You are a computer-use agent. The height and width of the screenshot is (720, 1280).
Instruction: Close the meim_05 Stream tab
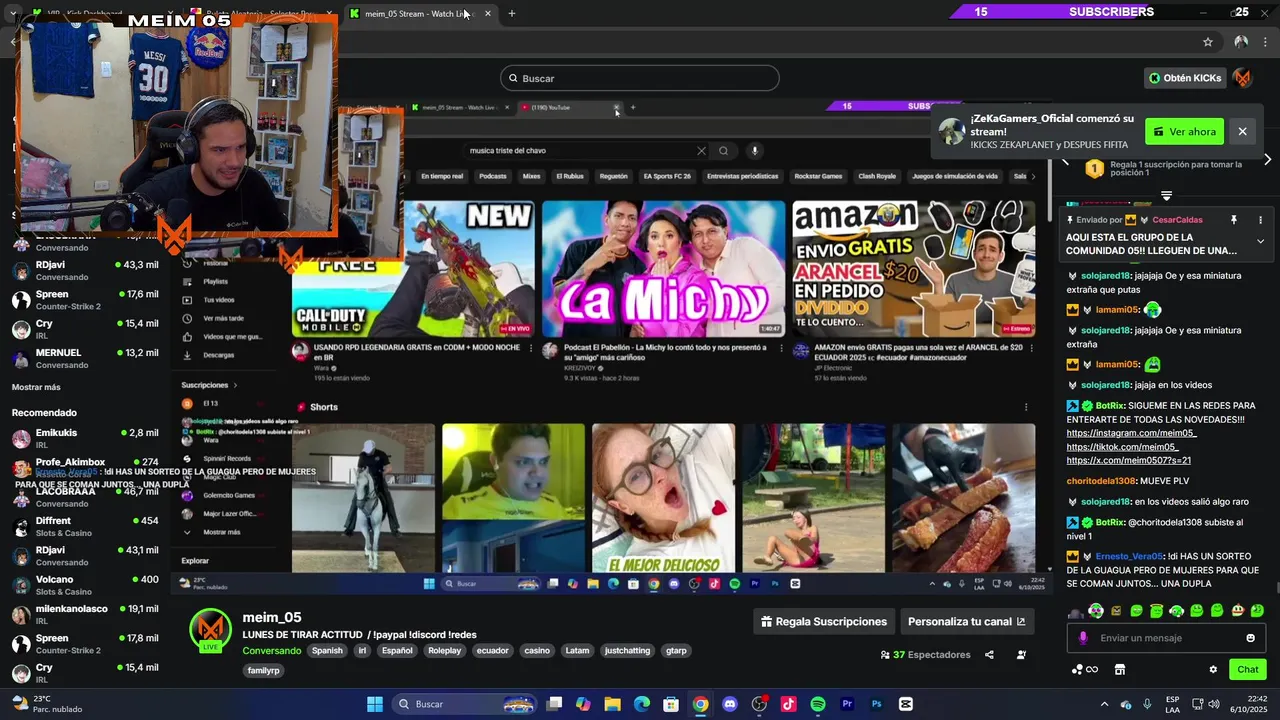coord(488,13)
